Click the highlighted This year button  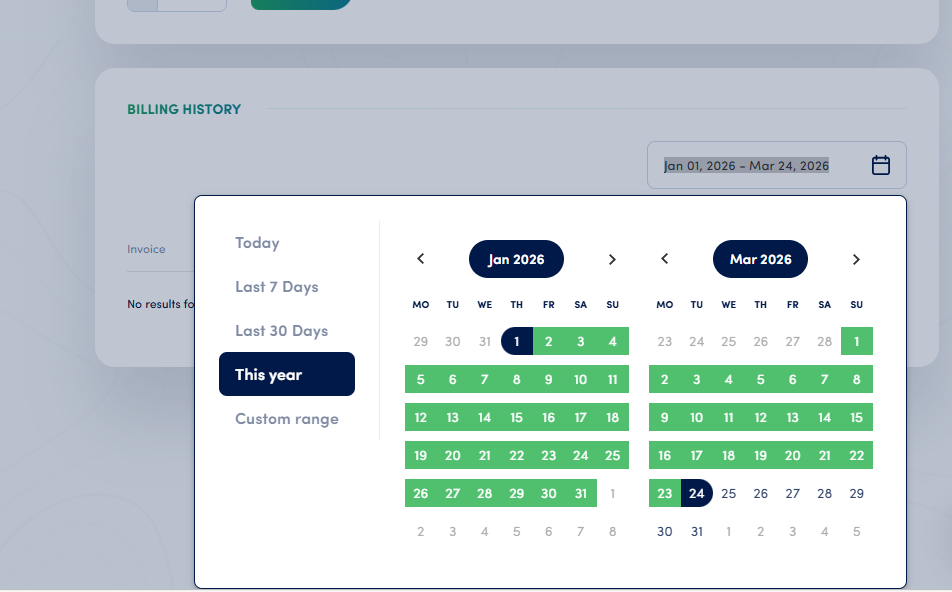286,374
